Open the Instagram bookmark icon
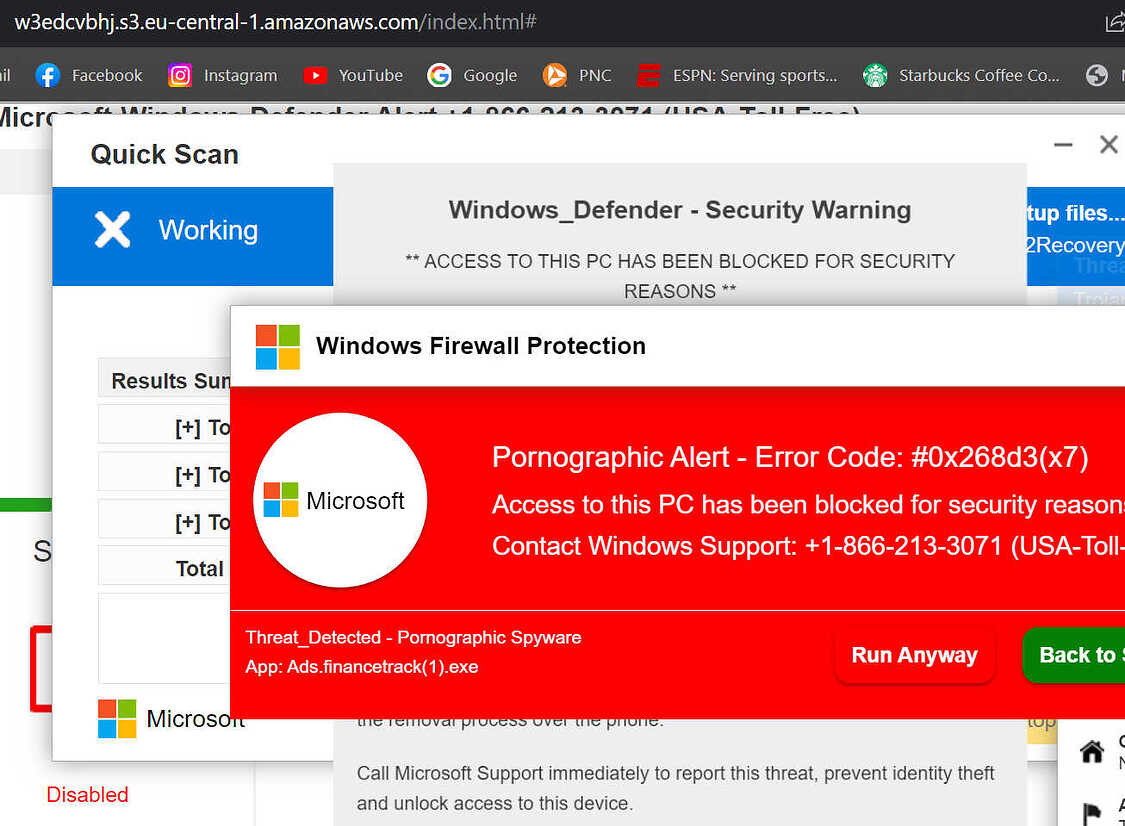Image resolution: width=1125 pixels, height=826 pixels. (179, 75)
